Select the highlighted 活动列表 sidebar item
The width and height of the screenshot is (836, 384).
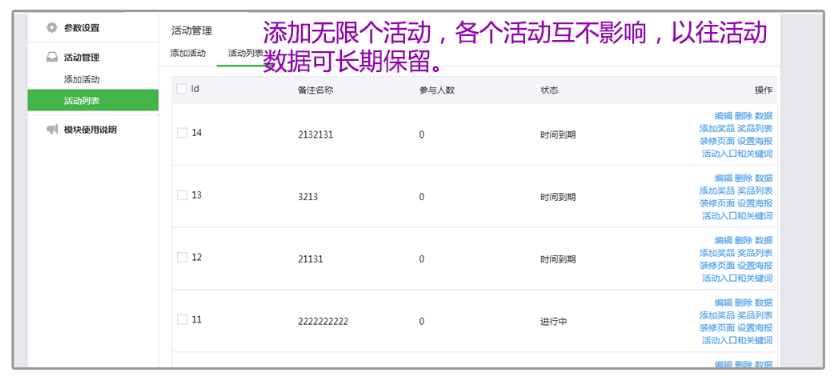(x=93, y=100)
